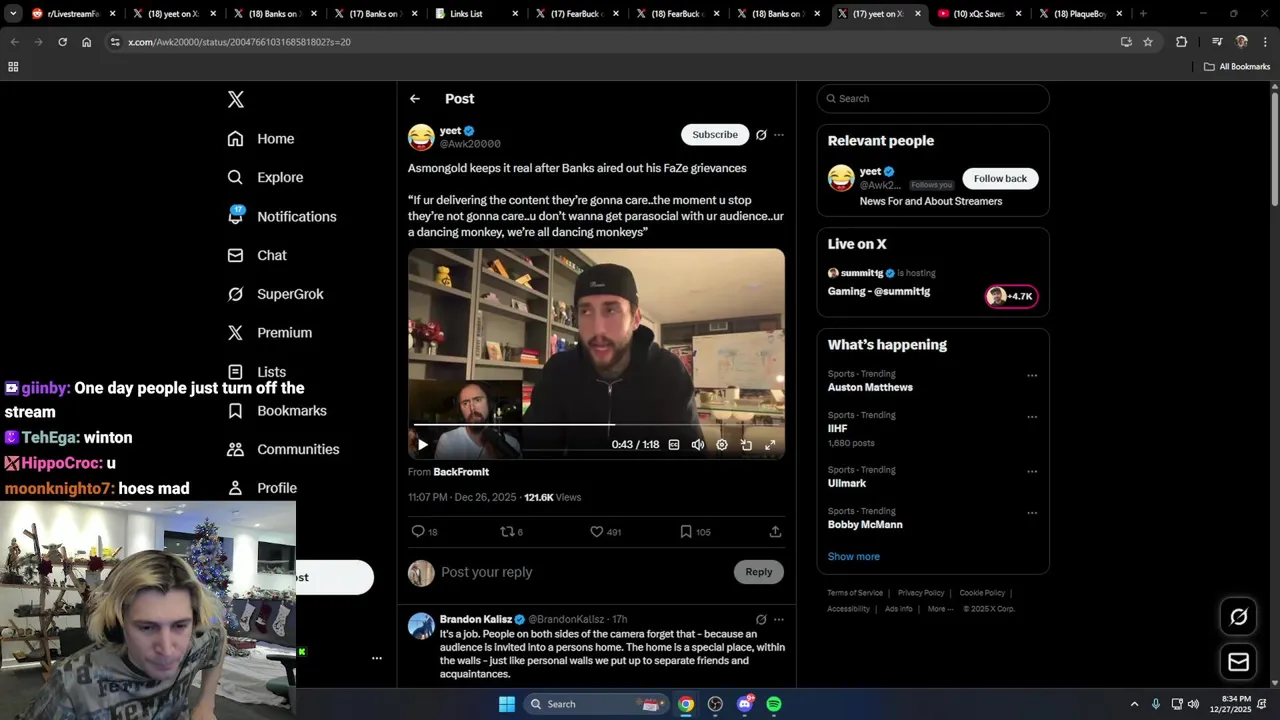The height and width of the screenshot is (720, 1280).
Task: Show hidden system tray icons
Action: [1134, 704]
